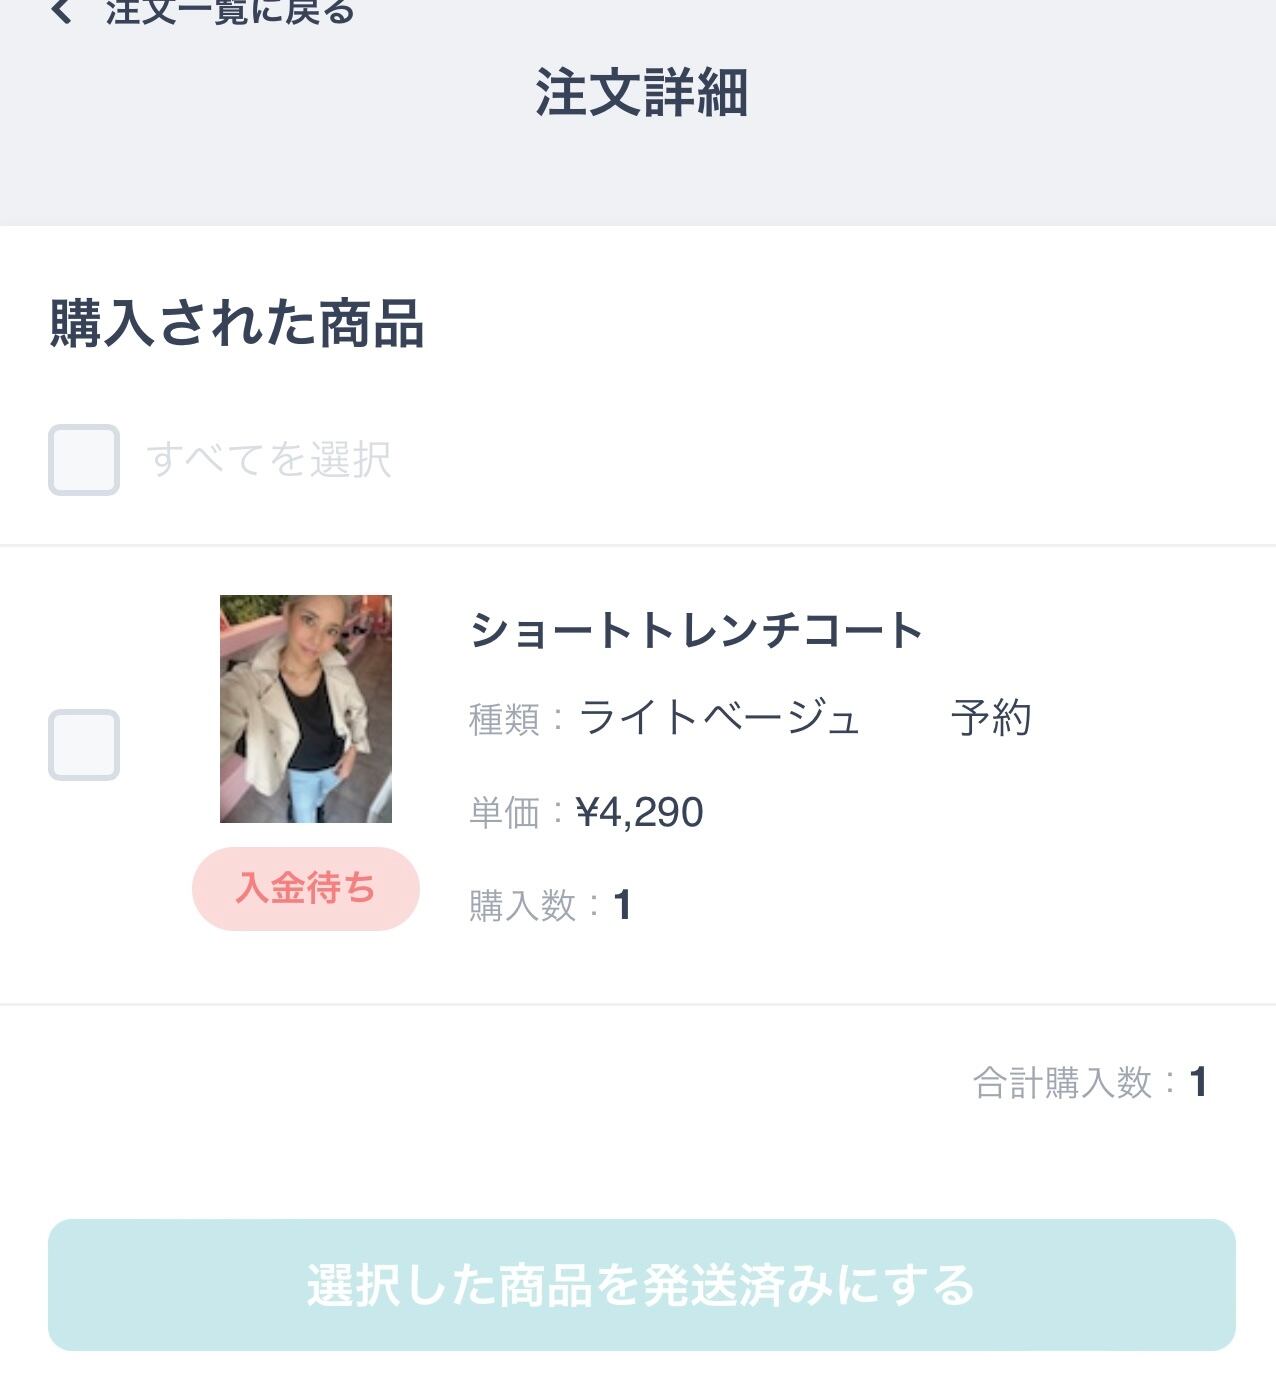
Task: Check the ショートトレンチコート item checkbox
Action: [84, 745]
